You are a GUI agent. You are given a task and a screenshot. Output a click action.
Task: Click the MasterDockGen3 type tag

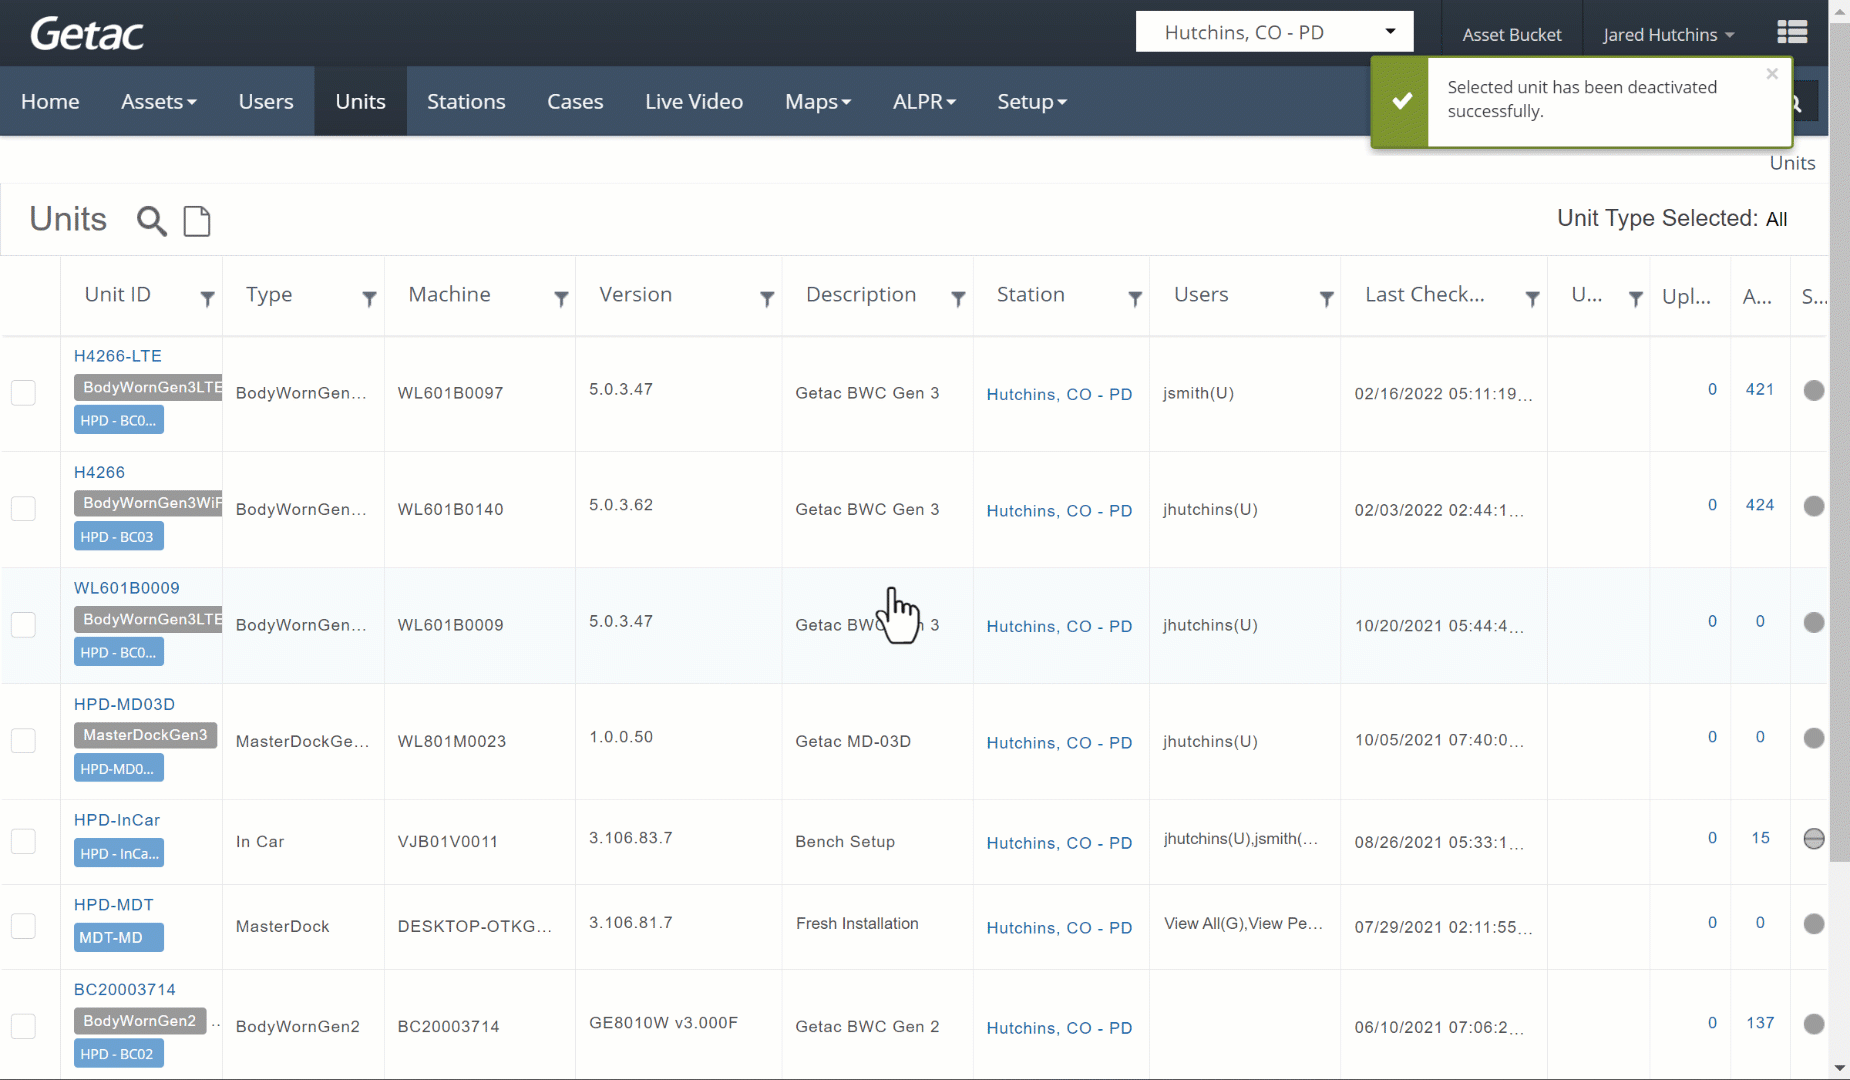146,735
